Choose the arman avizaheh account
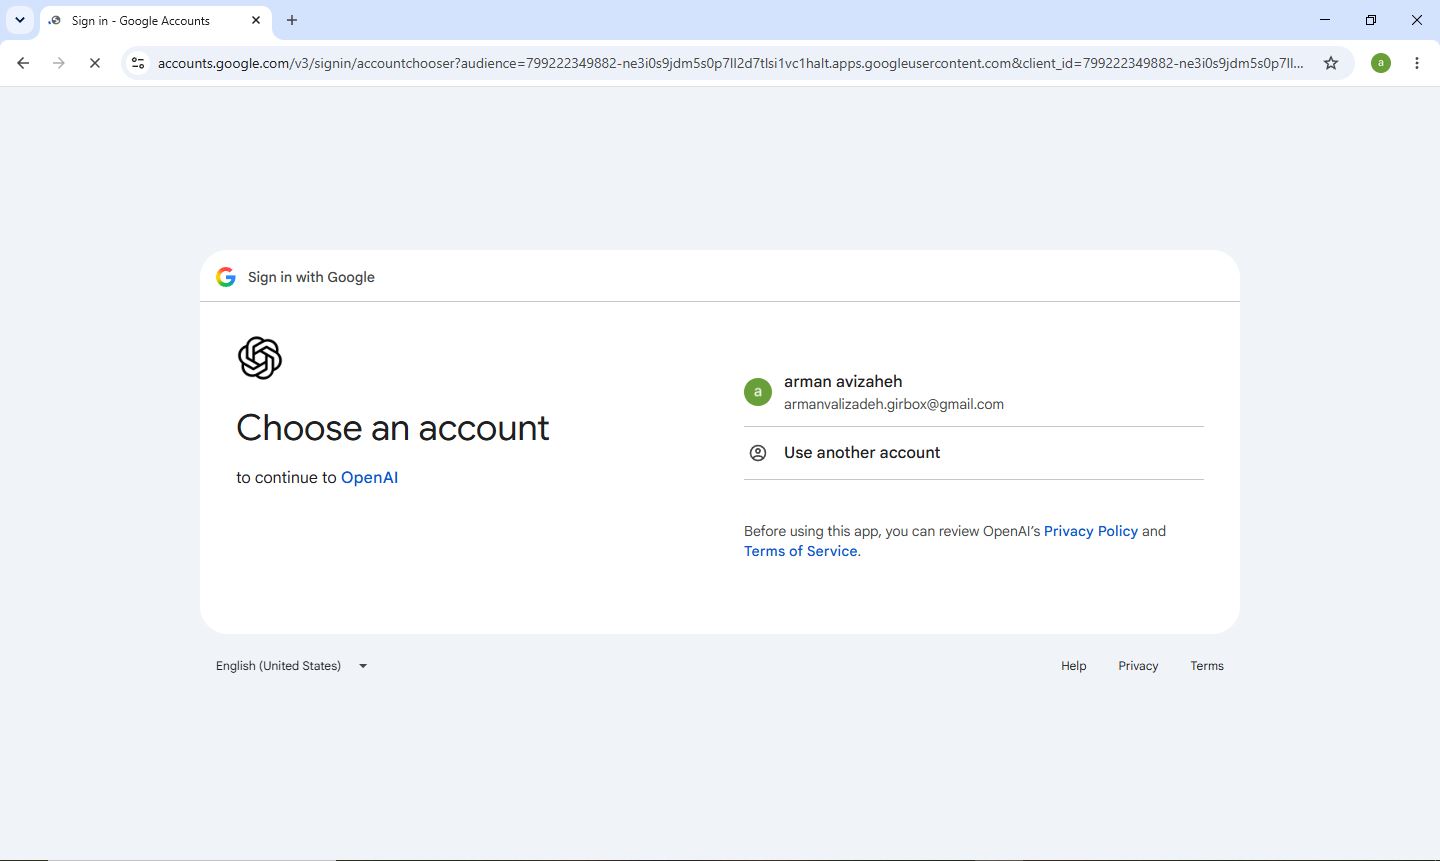Screen dimensions: 1440x861 click(x=974, y=392)
